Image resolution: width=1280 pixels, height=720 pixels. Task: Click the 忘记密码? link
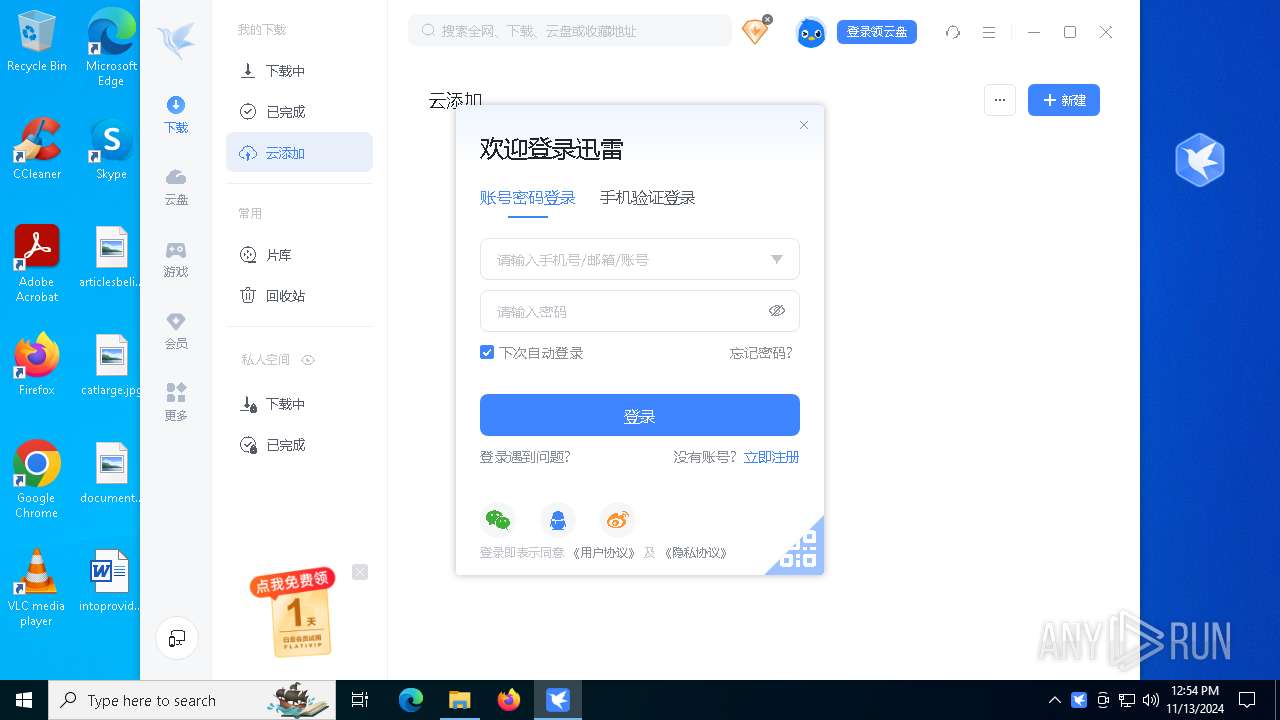pyautogui.click(x=761, y=353)
